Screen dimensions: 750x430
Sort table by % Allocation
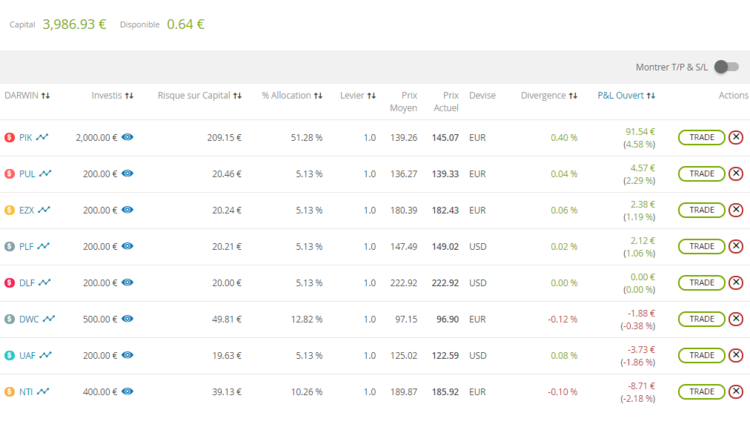tap(318, 96)
